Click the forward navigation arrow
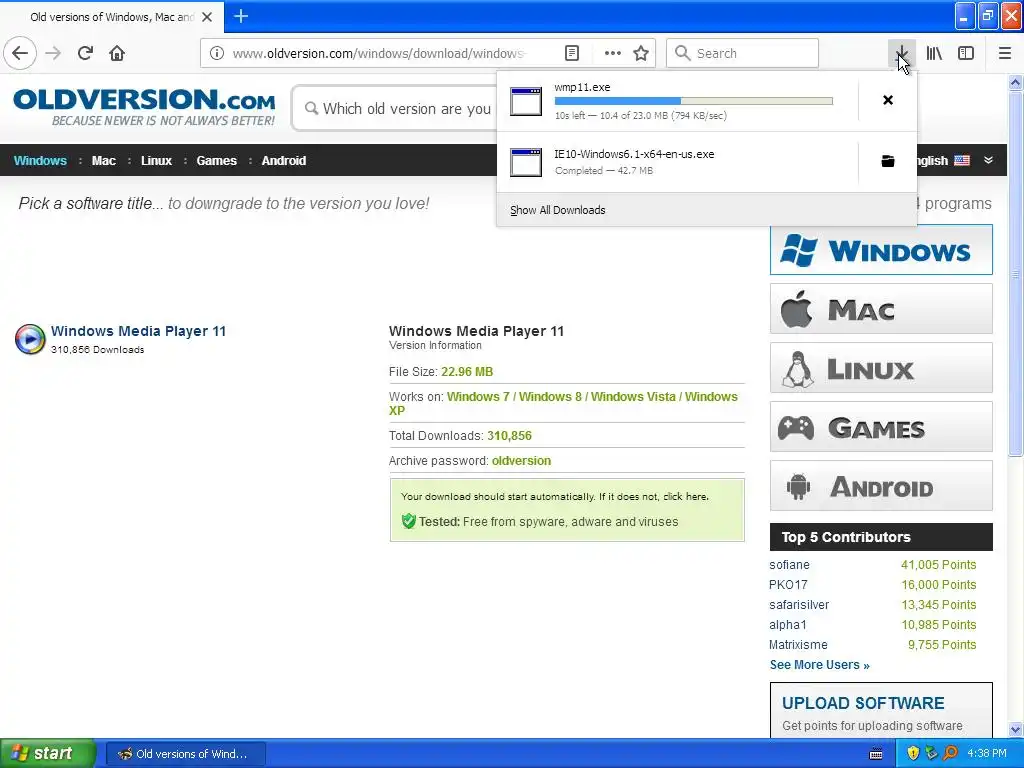The image size is (1024, 768). click(x=54, y=53)
